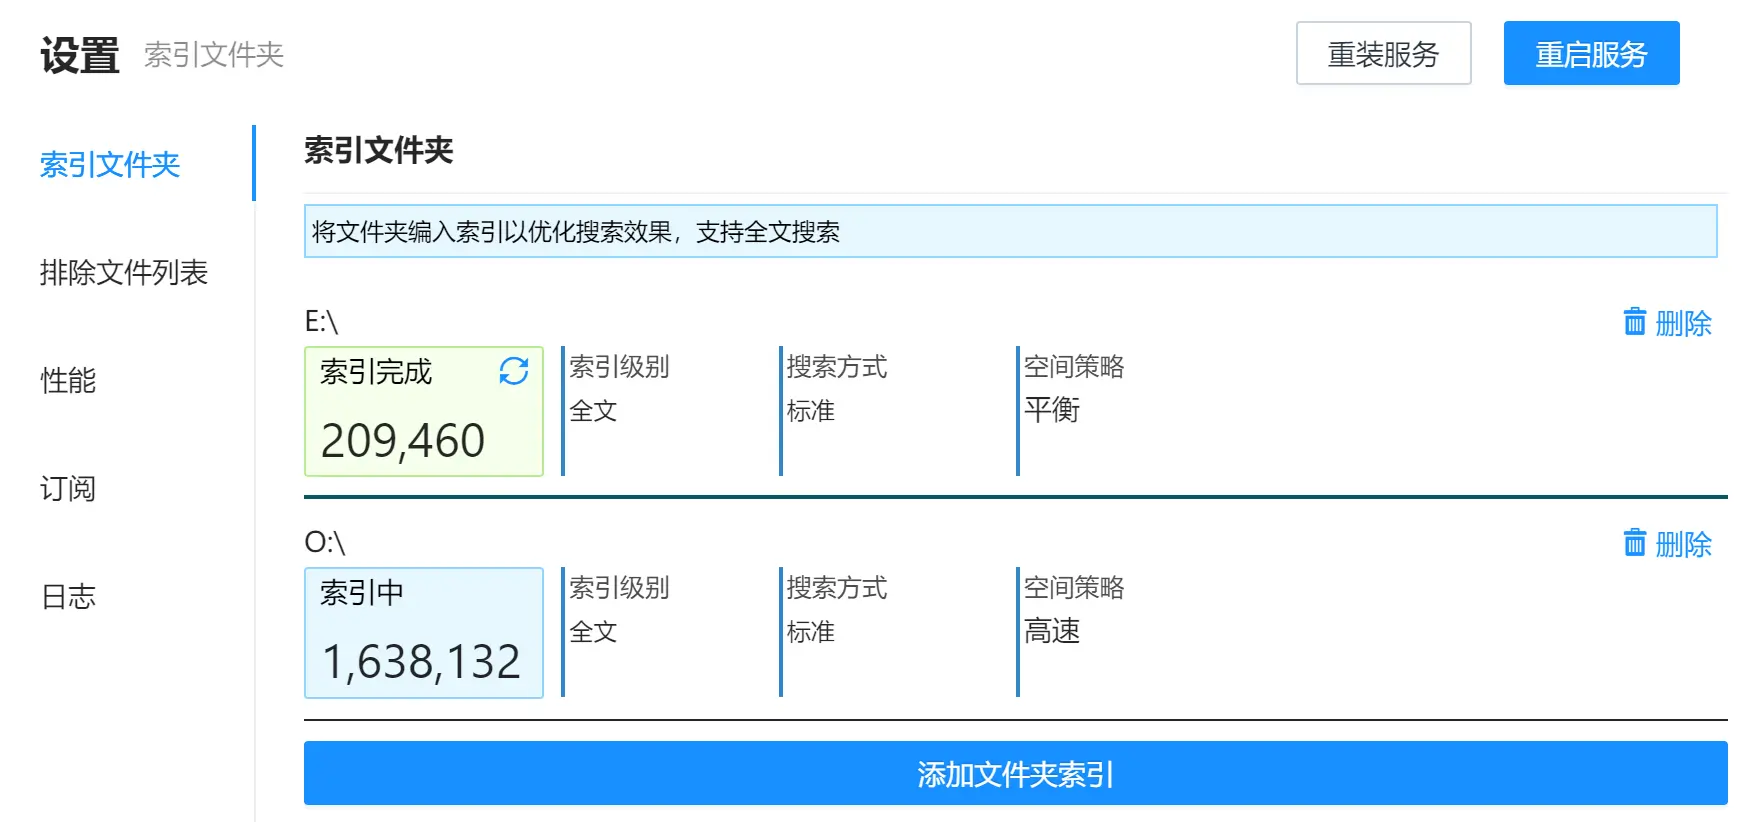1753x822 pixels.
Task: Click trash icon for E:\ drive entry
Action: point(1634,322)
